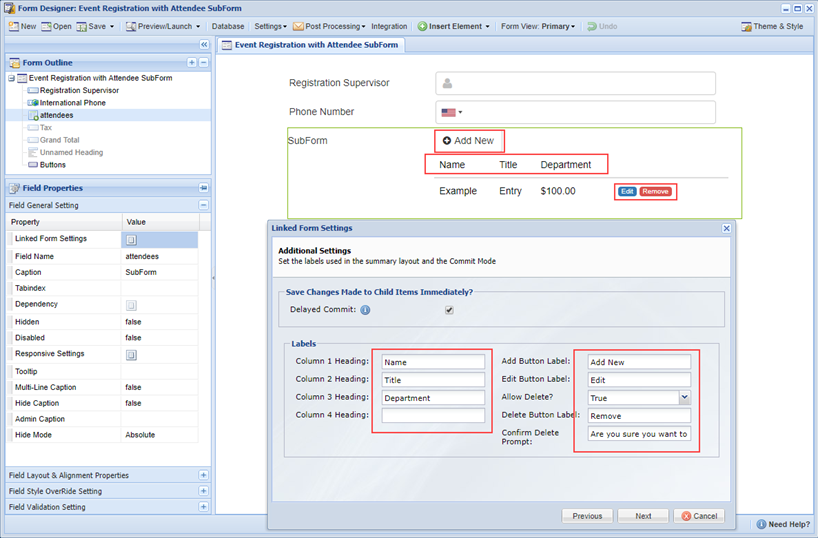Click the New form toolbar icon
The image size is (818, 538).
tap(14, 27)
